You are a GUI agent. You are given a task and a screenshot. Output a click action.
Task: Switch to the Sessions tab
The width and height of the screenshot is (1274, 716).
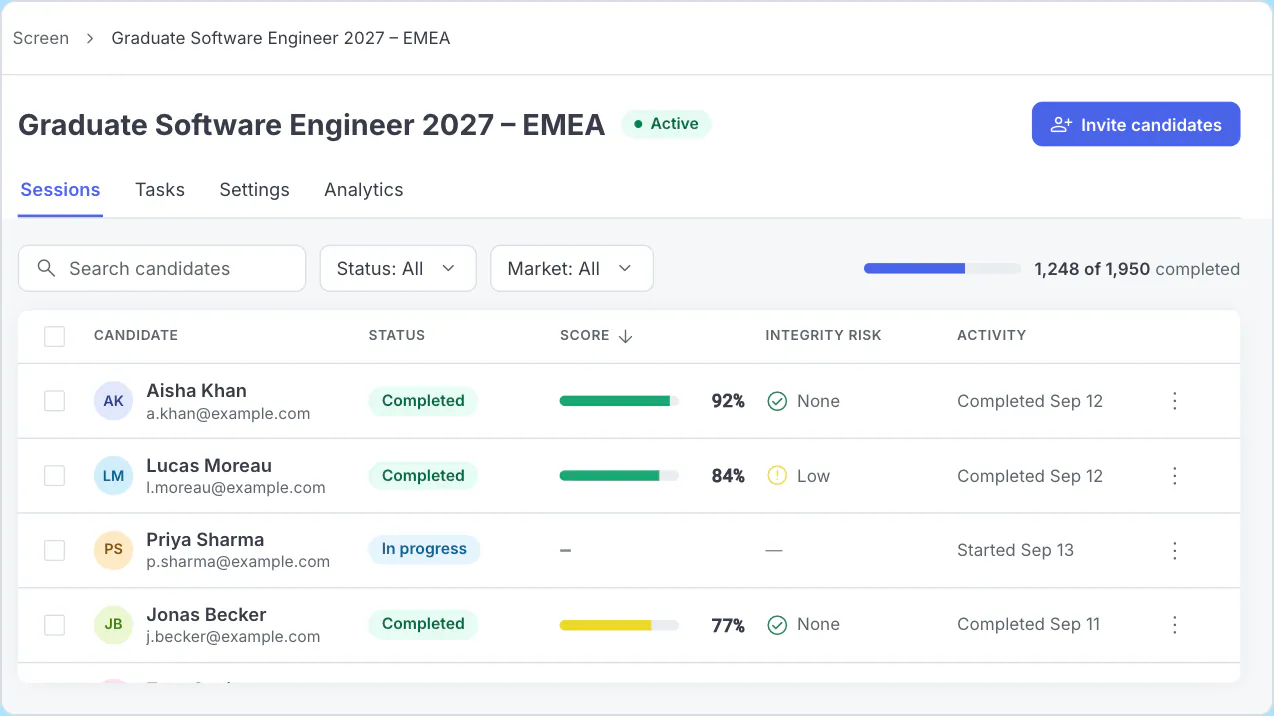click(x=60, y=190)
